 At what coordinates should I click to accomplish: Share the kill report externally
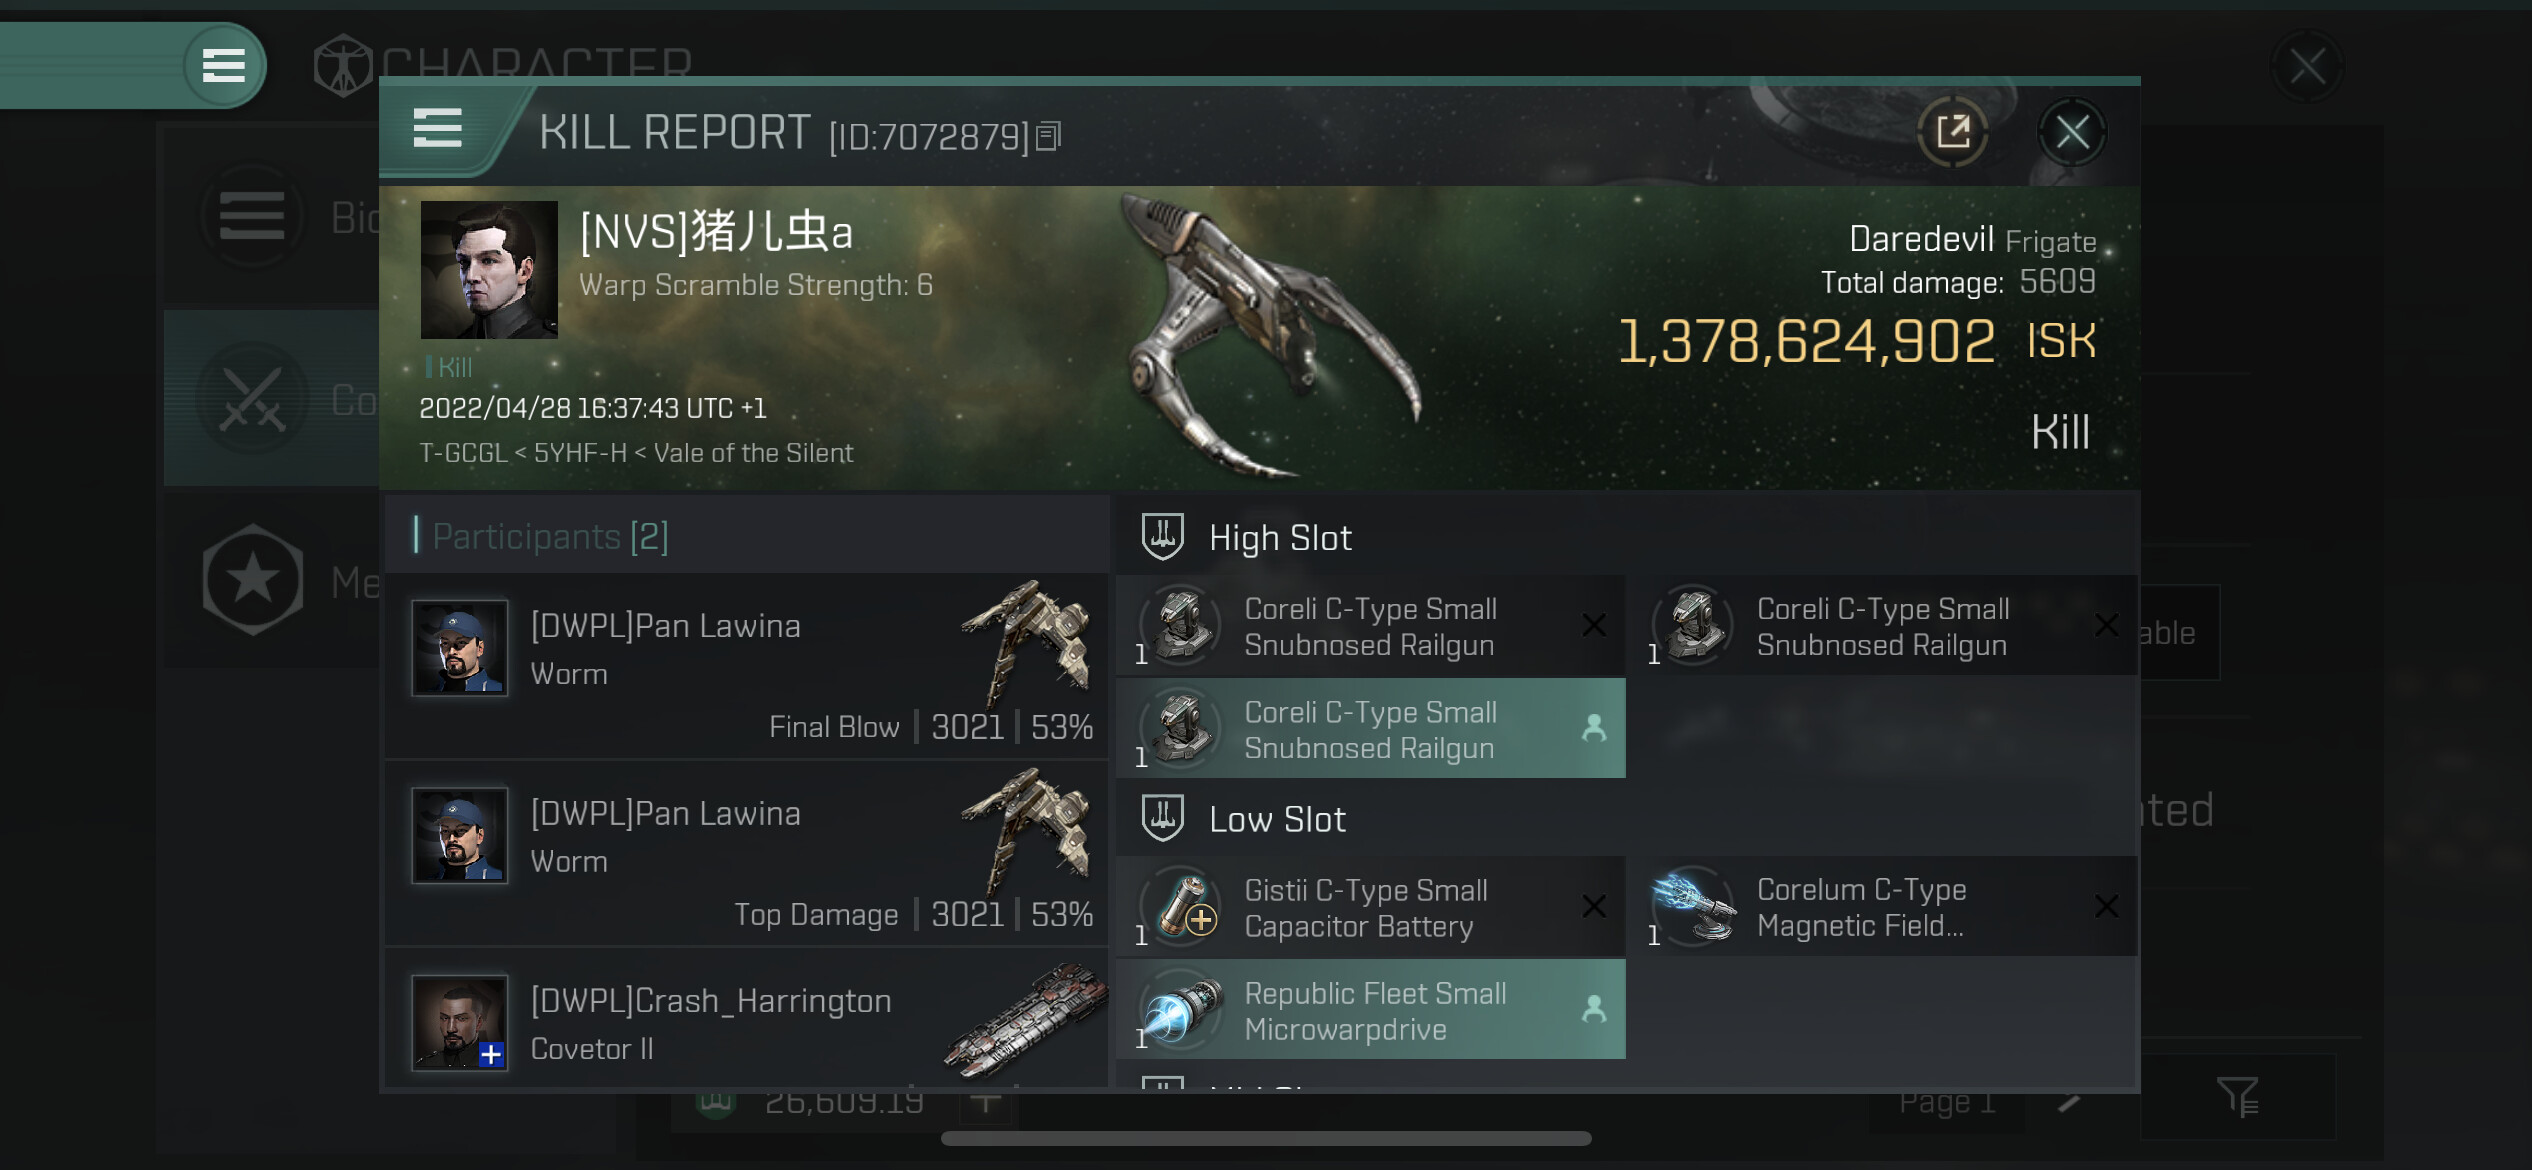pyautogui.click(x=1952, y=132)
